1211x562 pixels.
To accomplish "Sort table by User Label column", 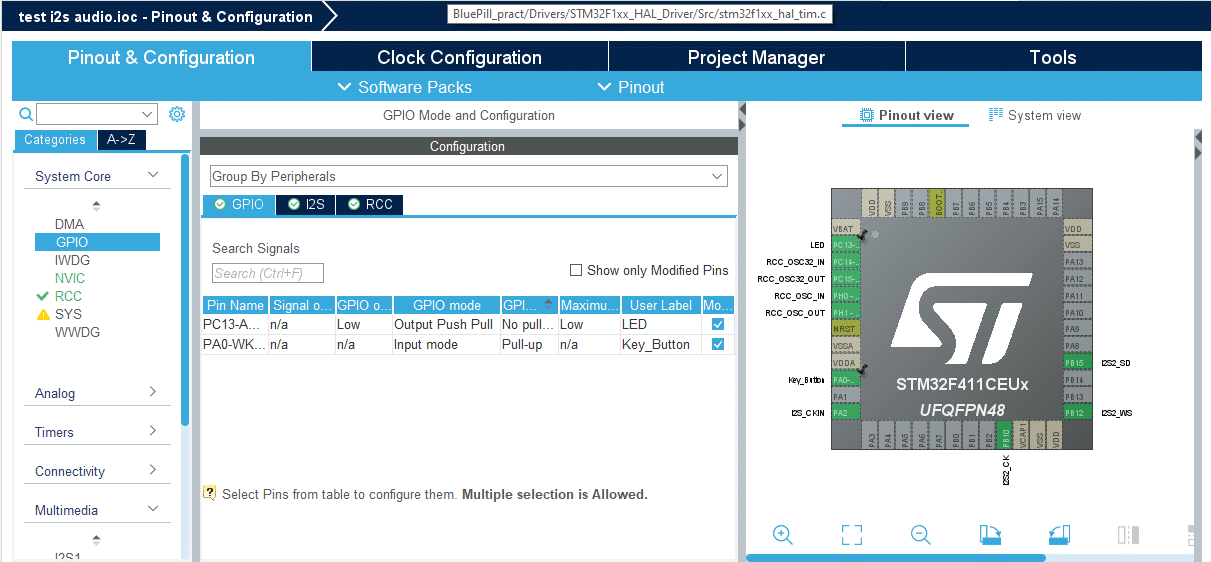I will click(661, 305).
